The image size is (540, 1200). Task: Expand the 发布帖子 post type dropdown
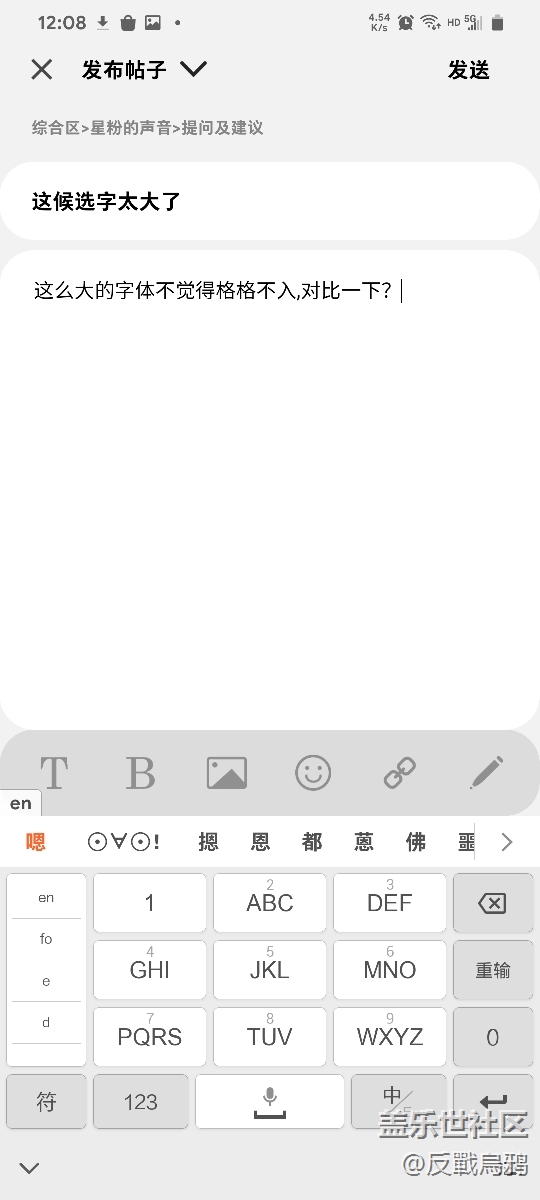193,69
